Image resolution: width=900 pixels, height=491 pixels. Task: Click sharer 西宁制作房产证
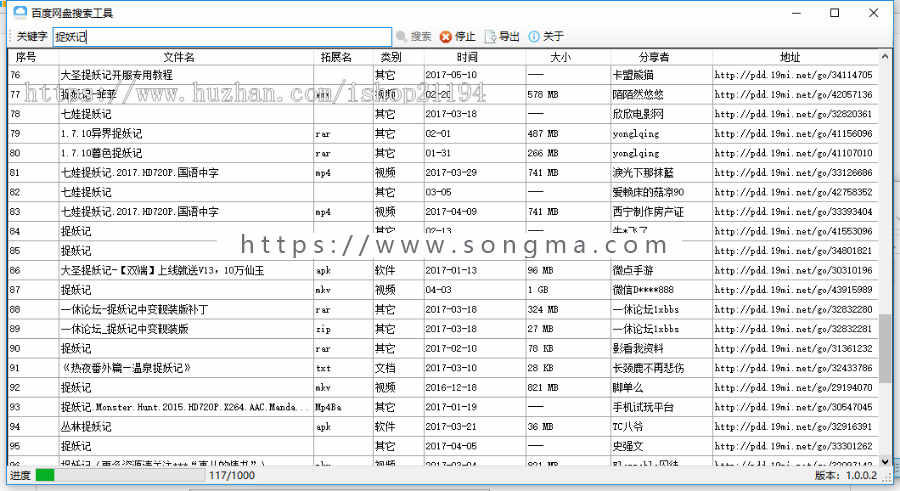(648, 211)
